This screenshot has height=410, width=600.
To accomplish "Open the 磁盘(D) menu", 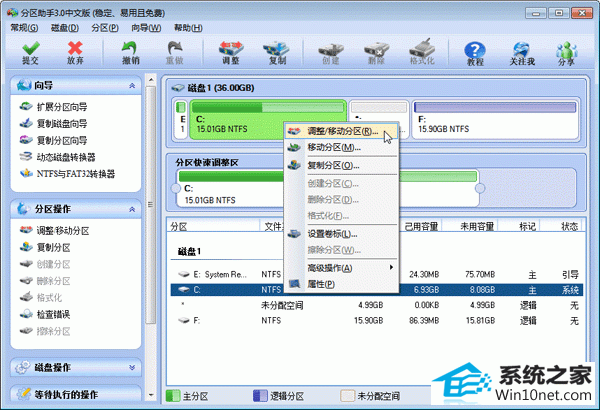I will click(x=65, y=28).
